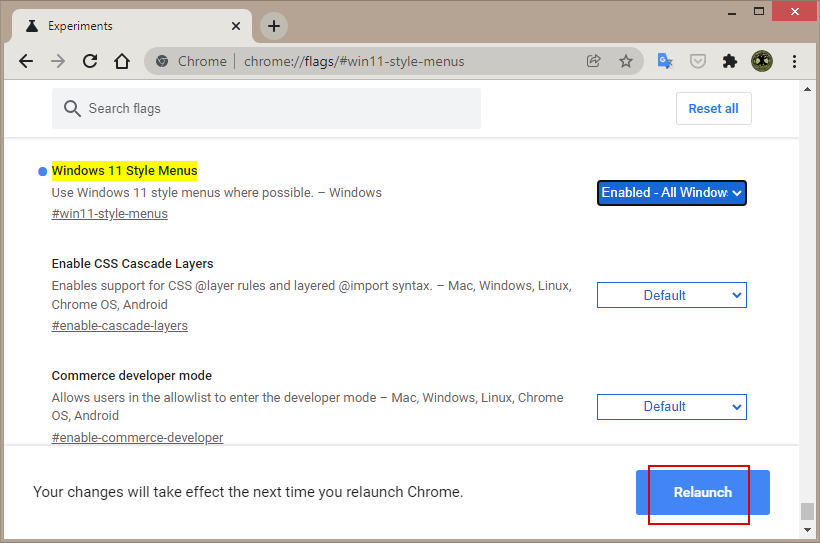Reload the Experiments page
The image size is (820, 543).
click(x=90, y=61)
